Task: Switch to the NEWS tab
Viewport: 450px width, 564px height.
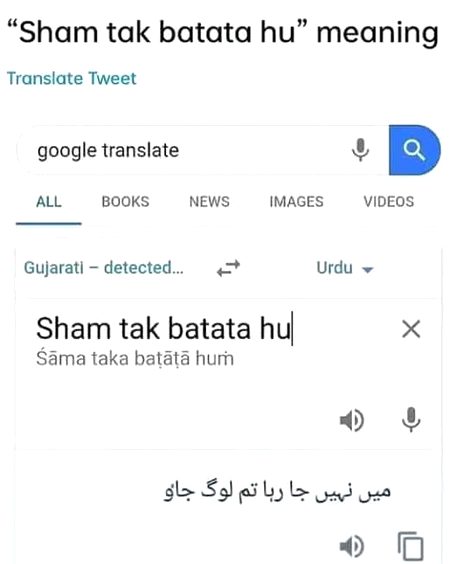Action: point(209,202)
